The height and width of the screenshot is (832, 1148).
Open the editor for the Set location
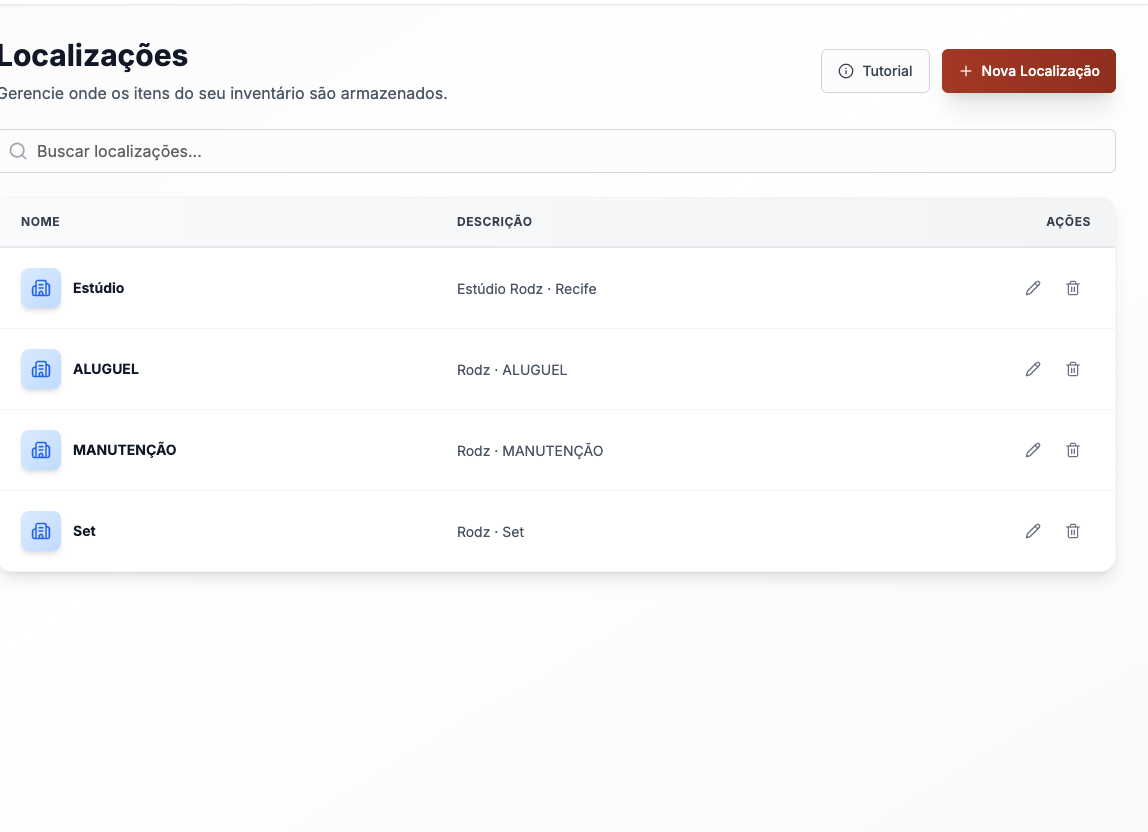(1032, 531)
